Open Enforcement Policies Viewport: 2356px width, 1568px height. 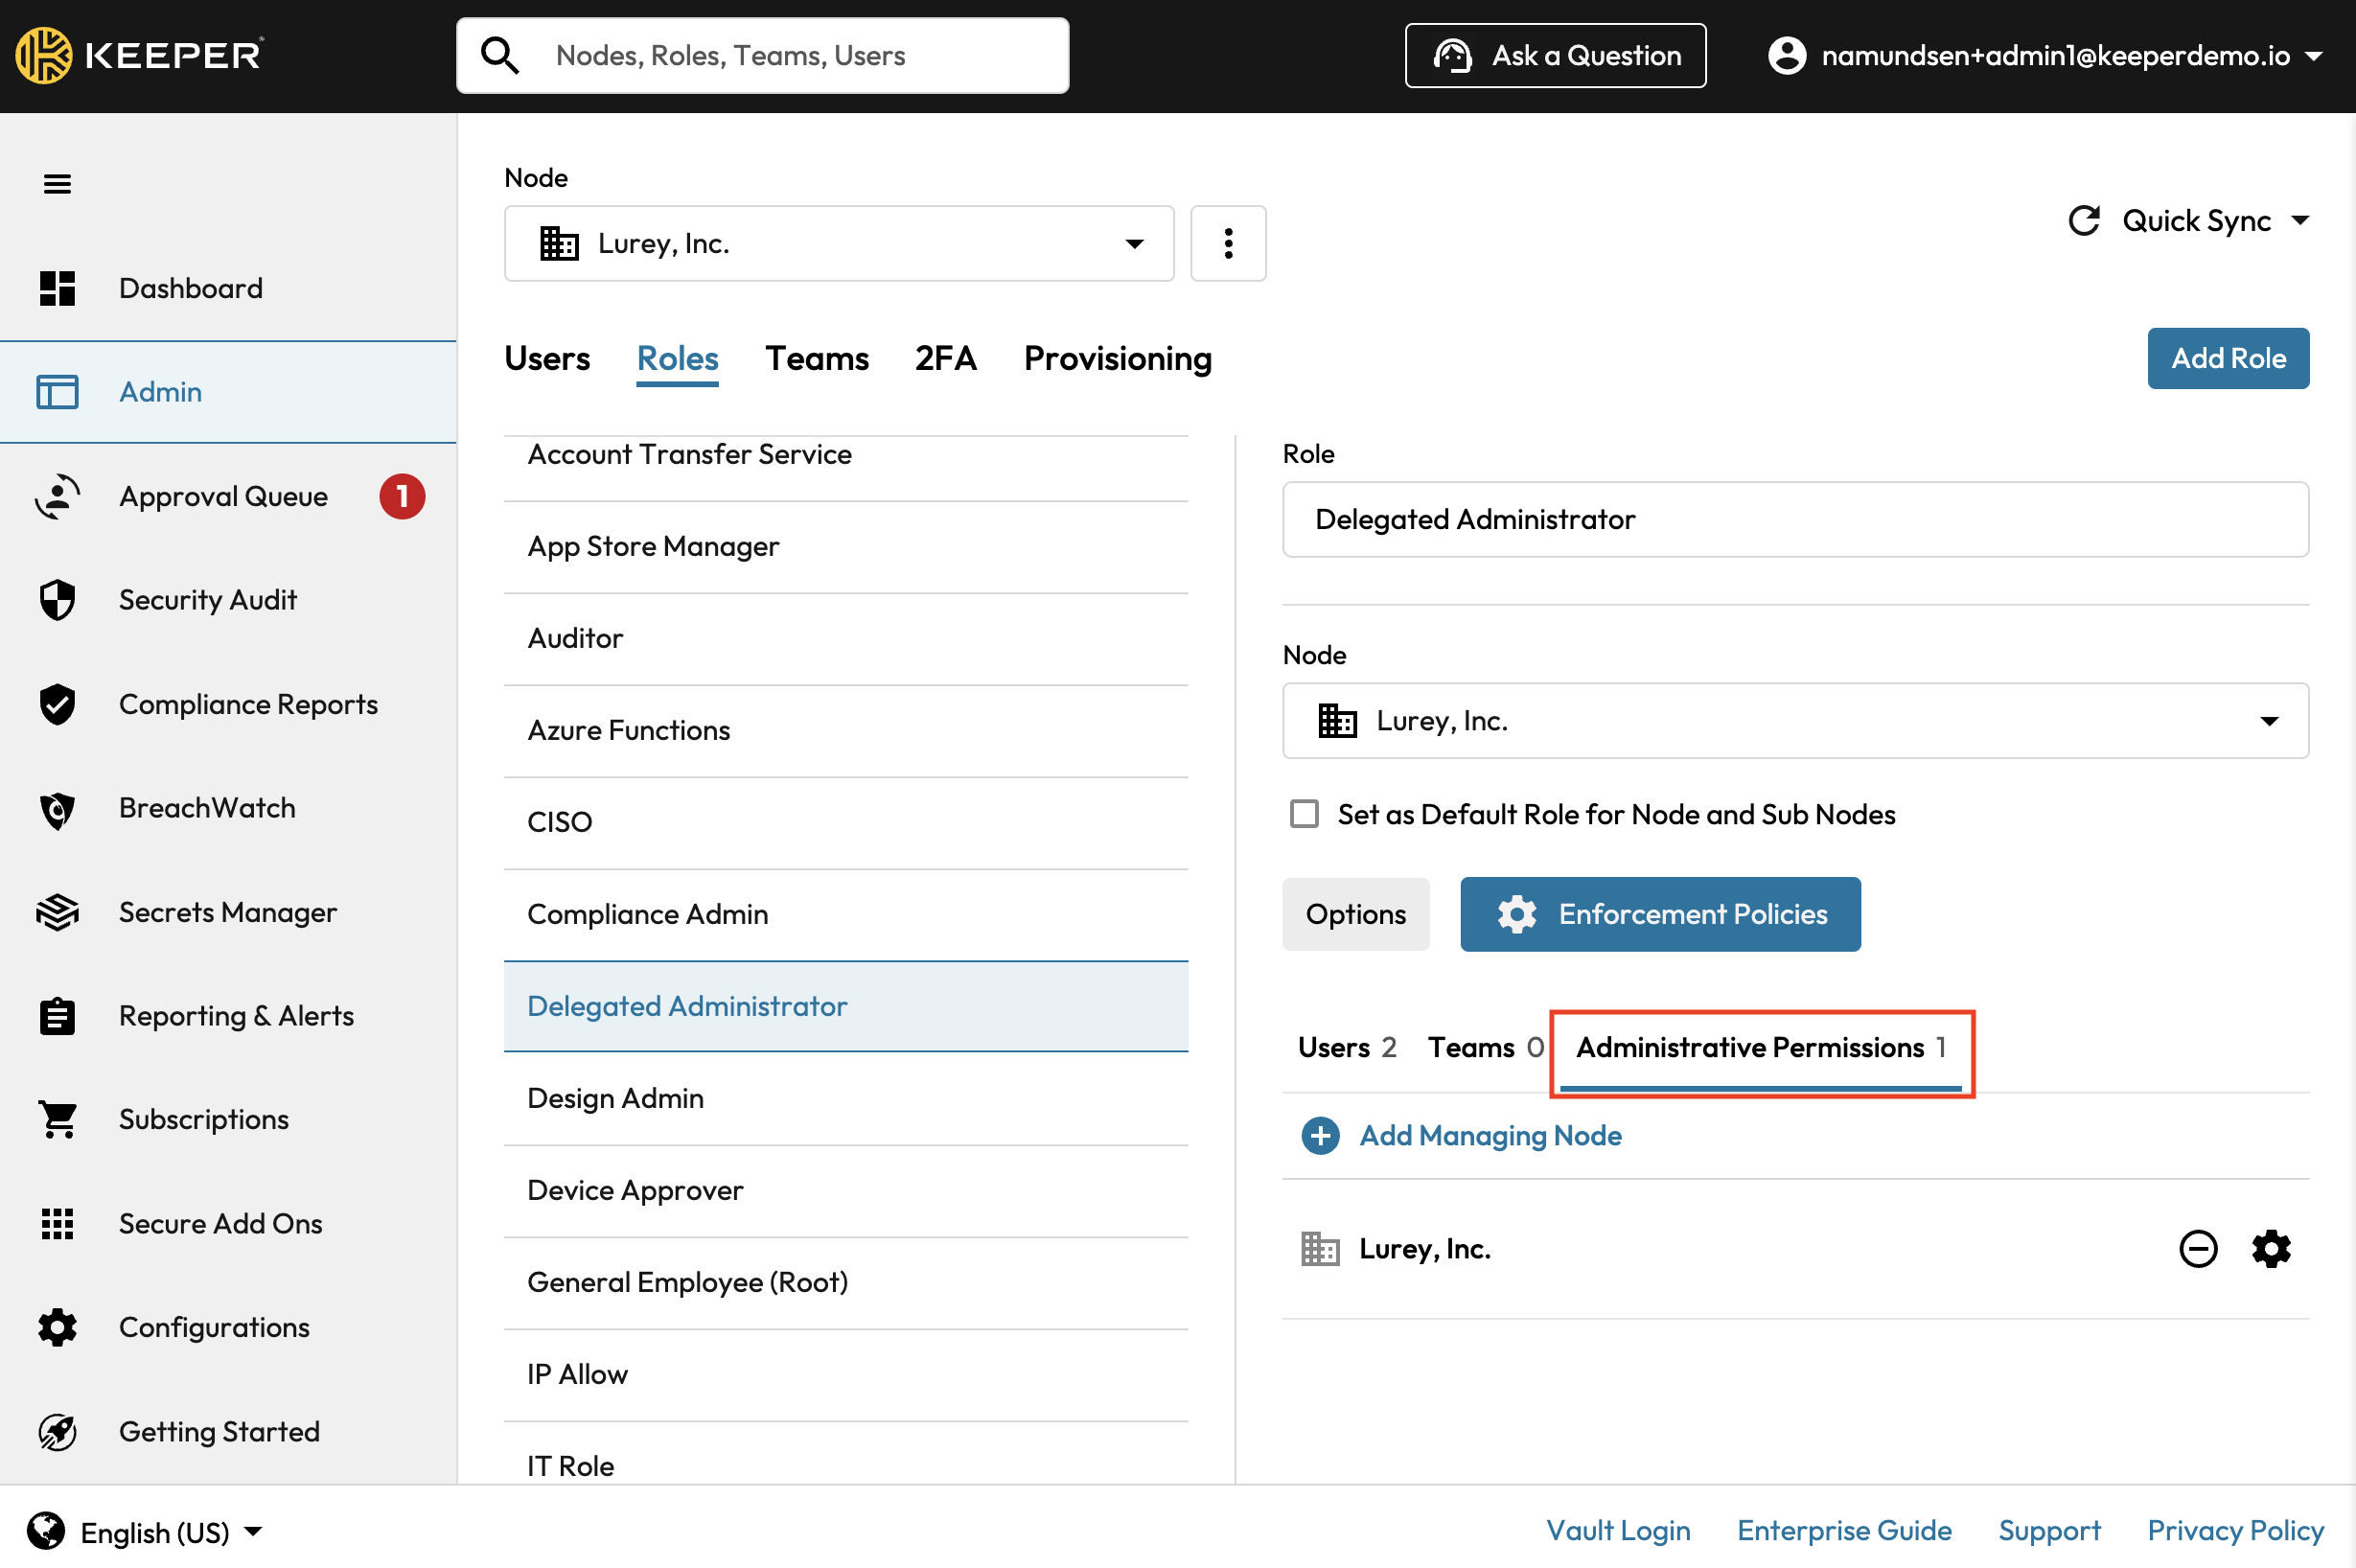1659,914
